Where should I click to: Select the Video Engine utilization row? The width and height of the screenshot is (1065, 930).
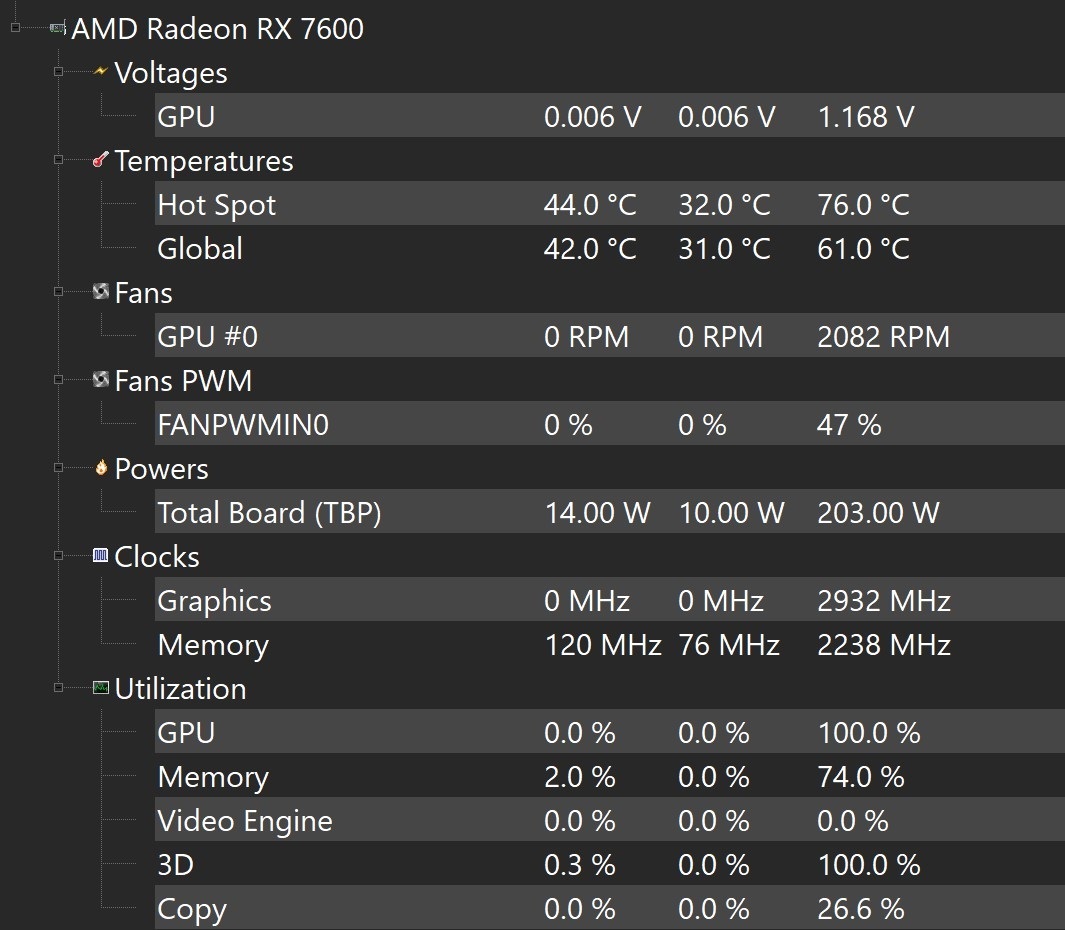pyautogui.click(x=245, y=821)
